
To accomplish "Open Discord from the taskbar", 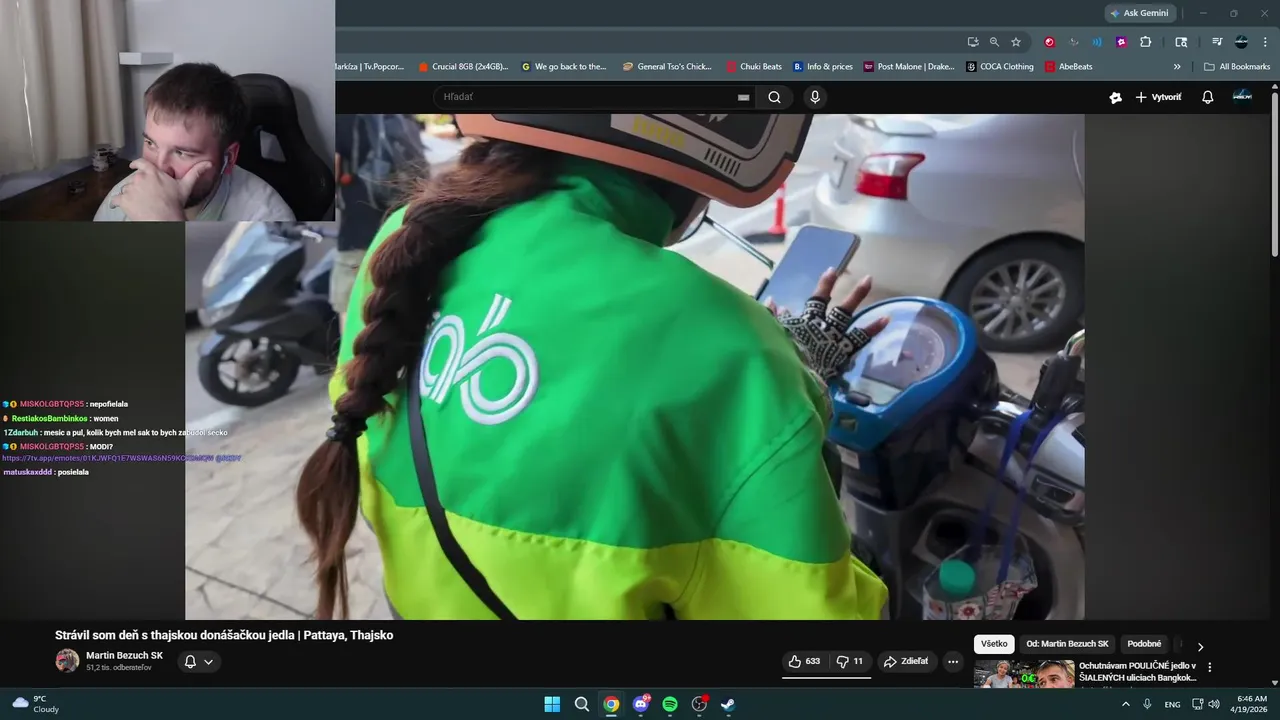I will tap(641, 704).
